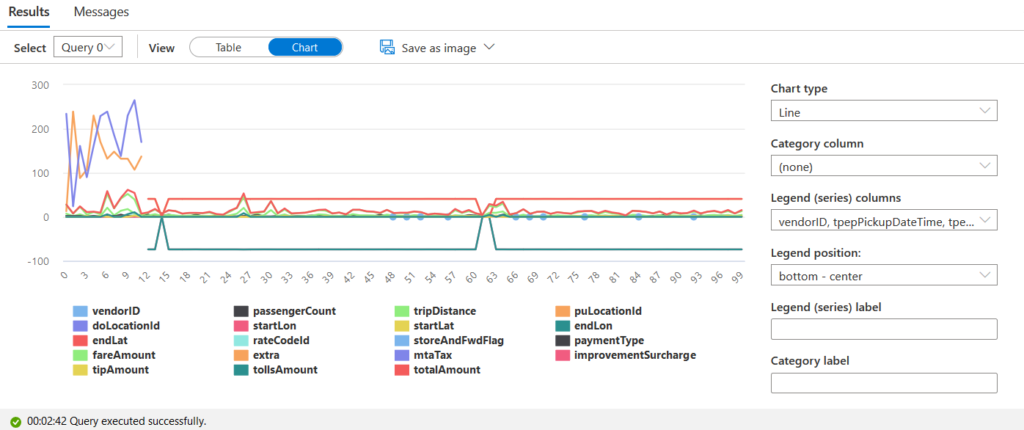Click the Legend (series) label input field

pos(884,329)
